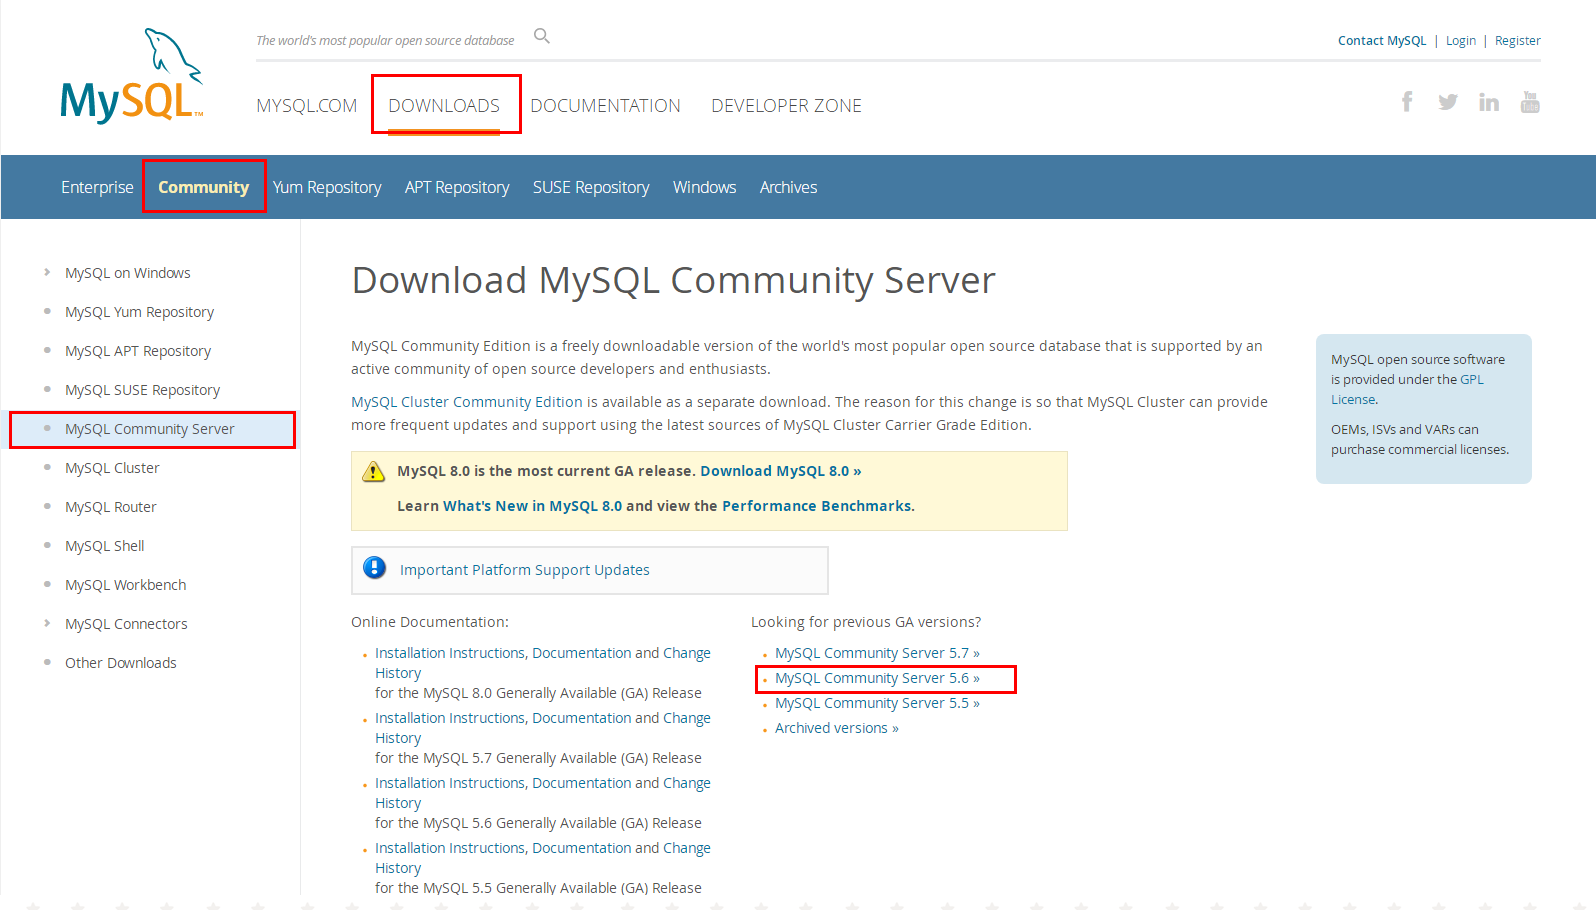The width and height of the screenshot is (1596, 910).
Task: Open the DOWNLOADS main tab
Action: (x=444, y=106)
